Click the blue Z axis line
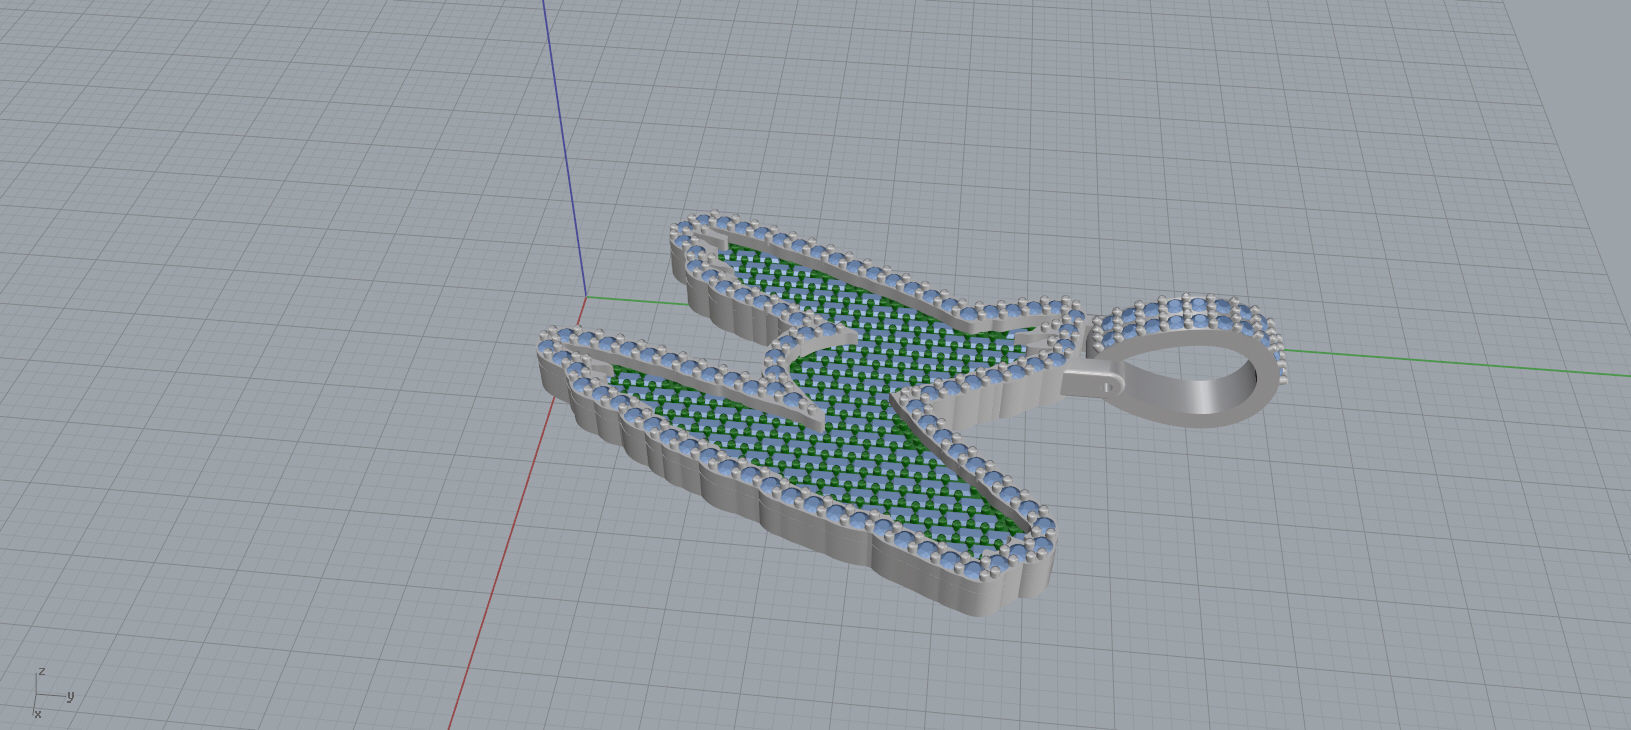Viewport: 1631px width, 730px height. point(565,147)
